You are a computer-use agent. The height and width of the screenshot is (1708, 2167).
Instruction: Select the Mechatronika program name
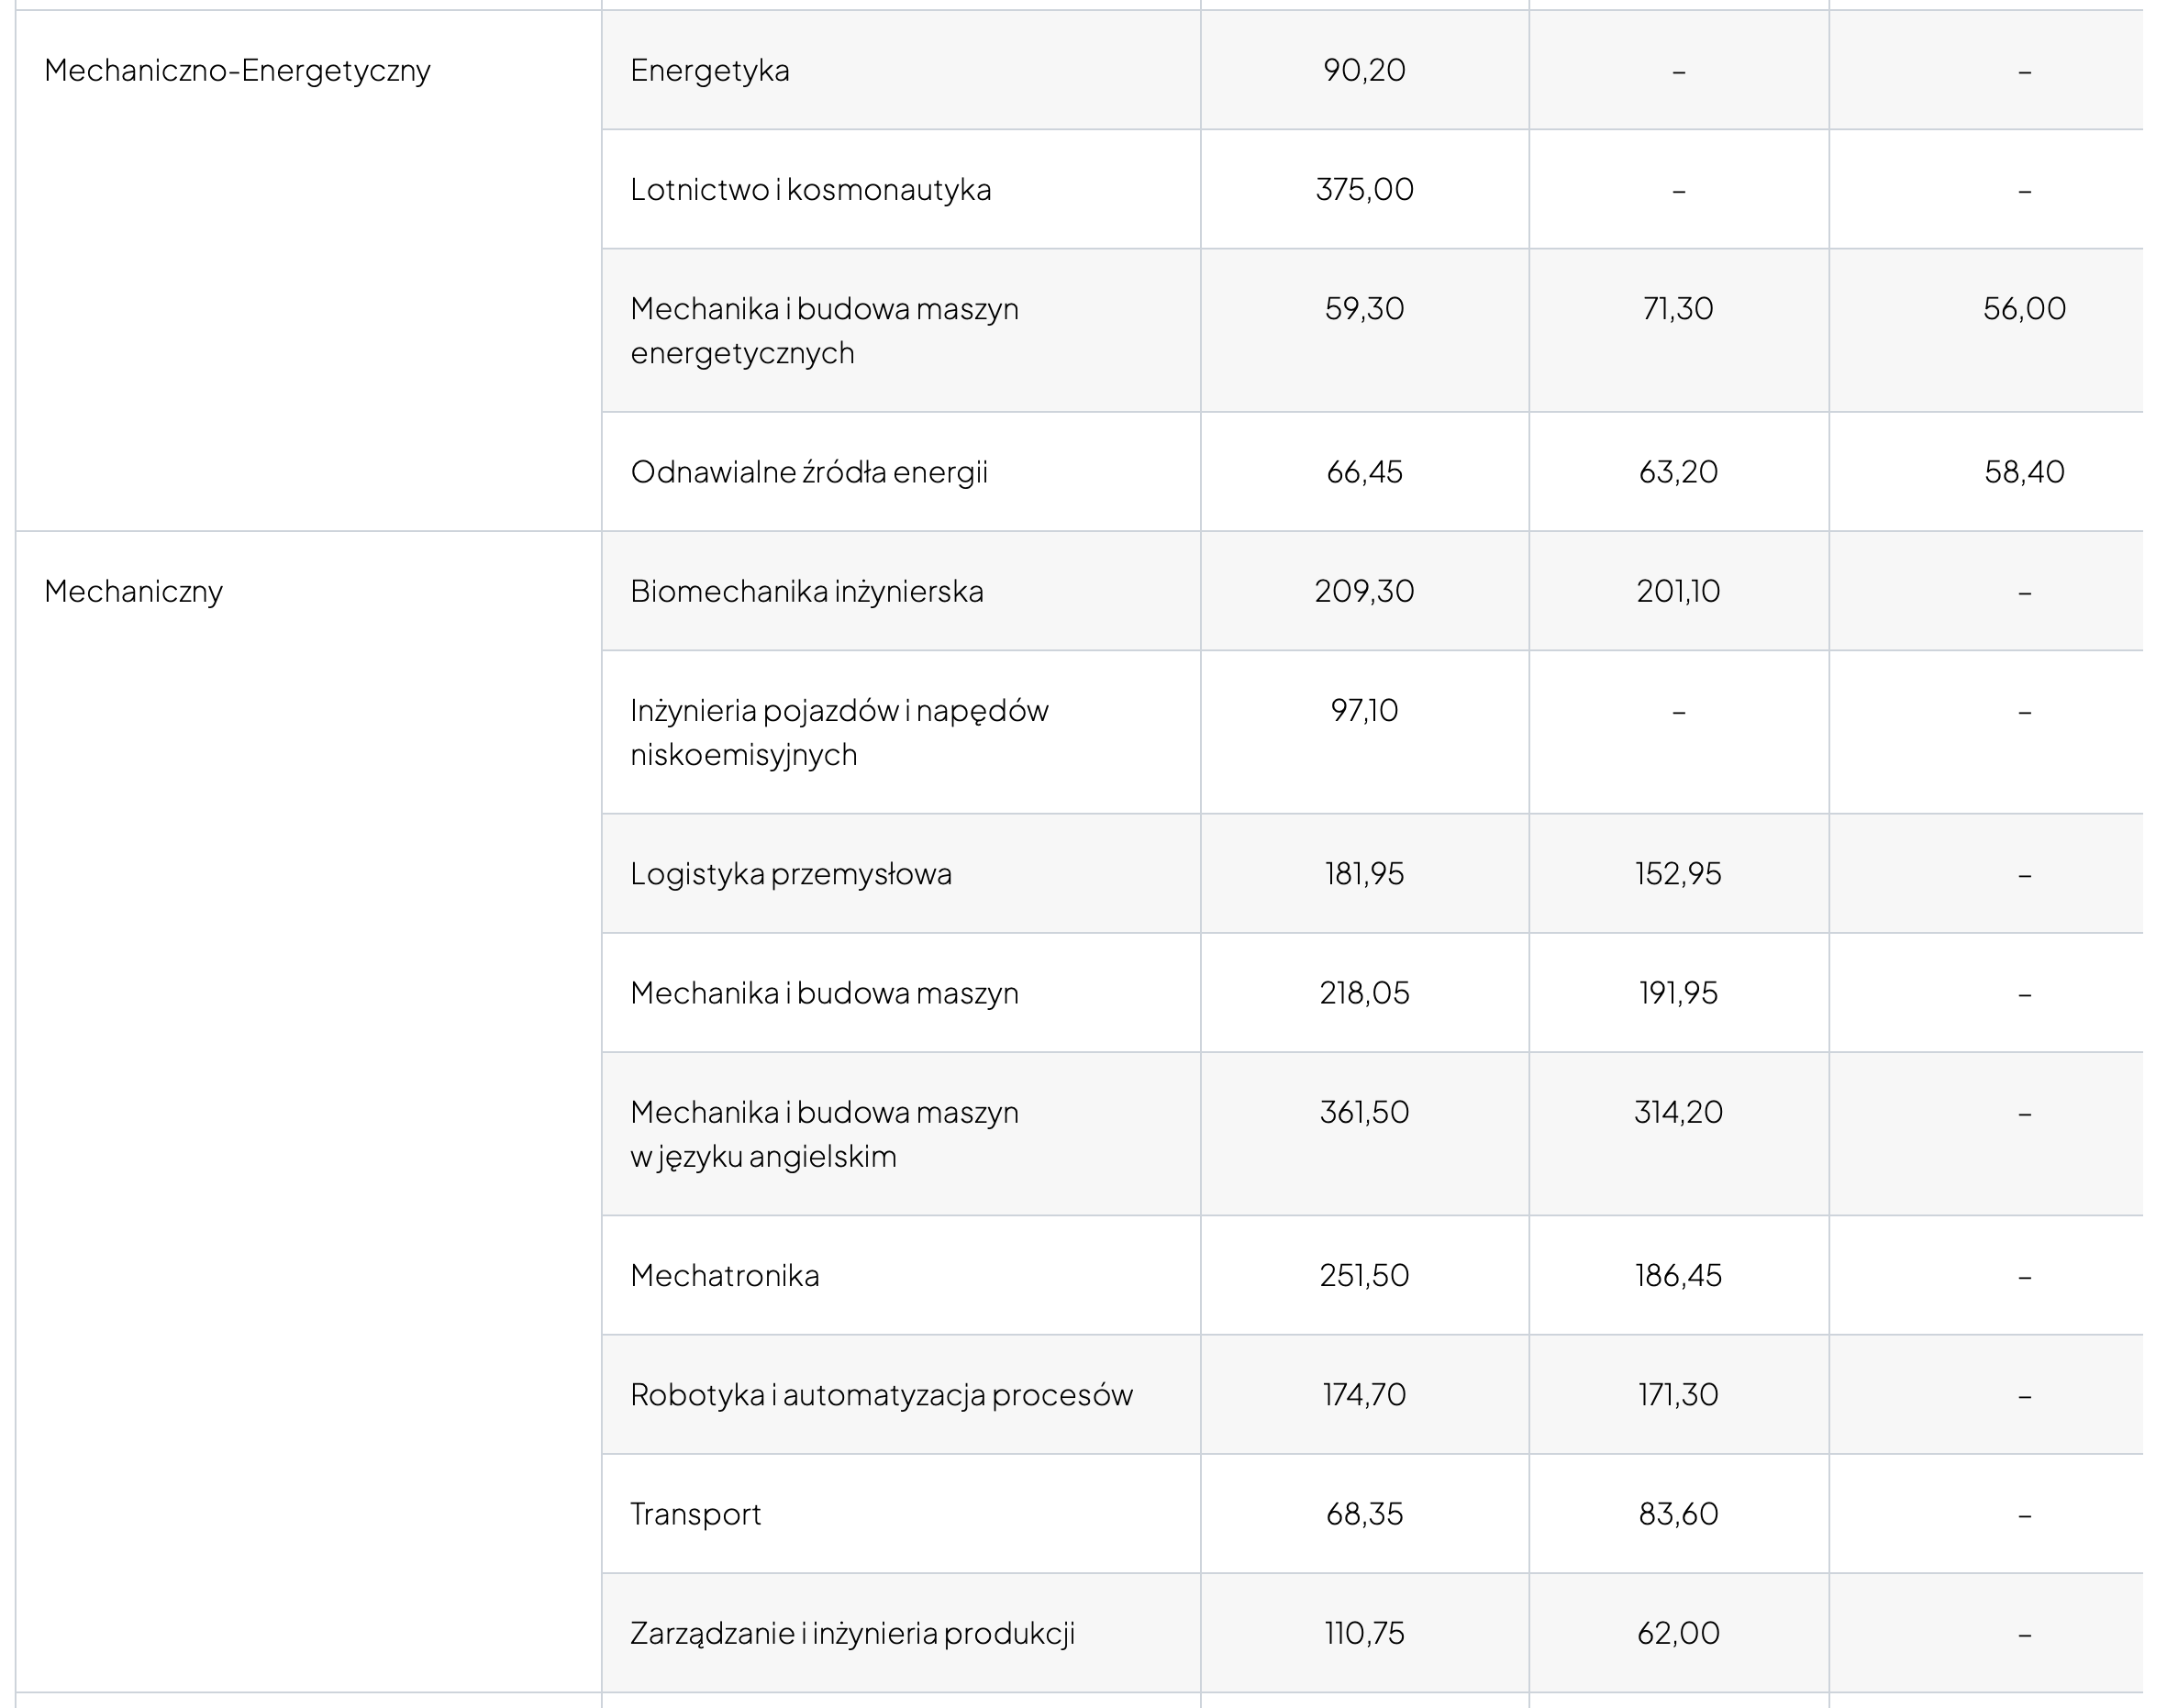coord(724,1276)
